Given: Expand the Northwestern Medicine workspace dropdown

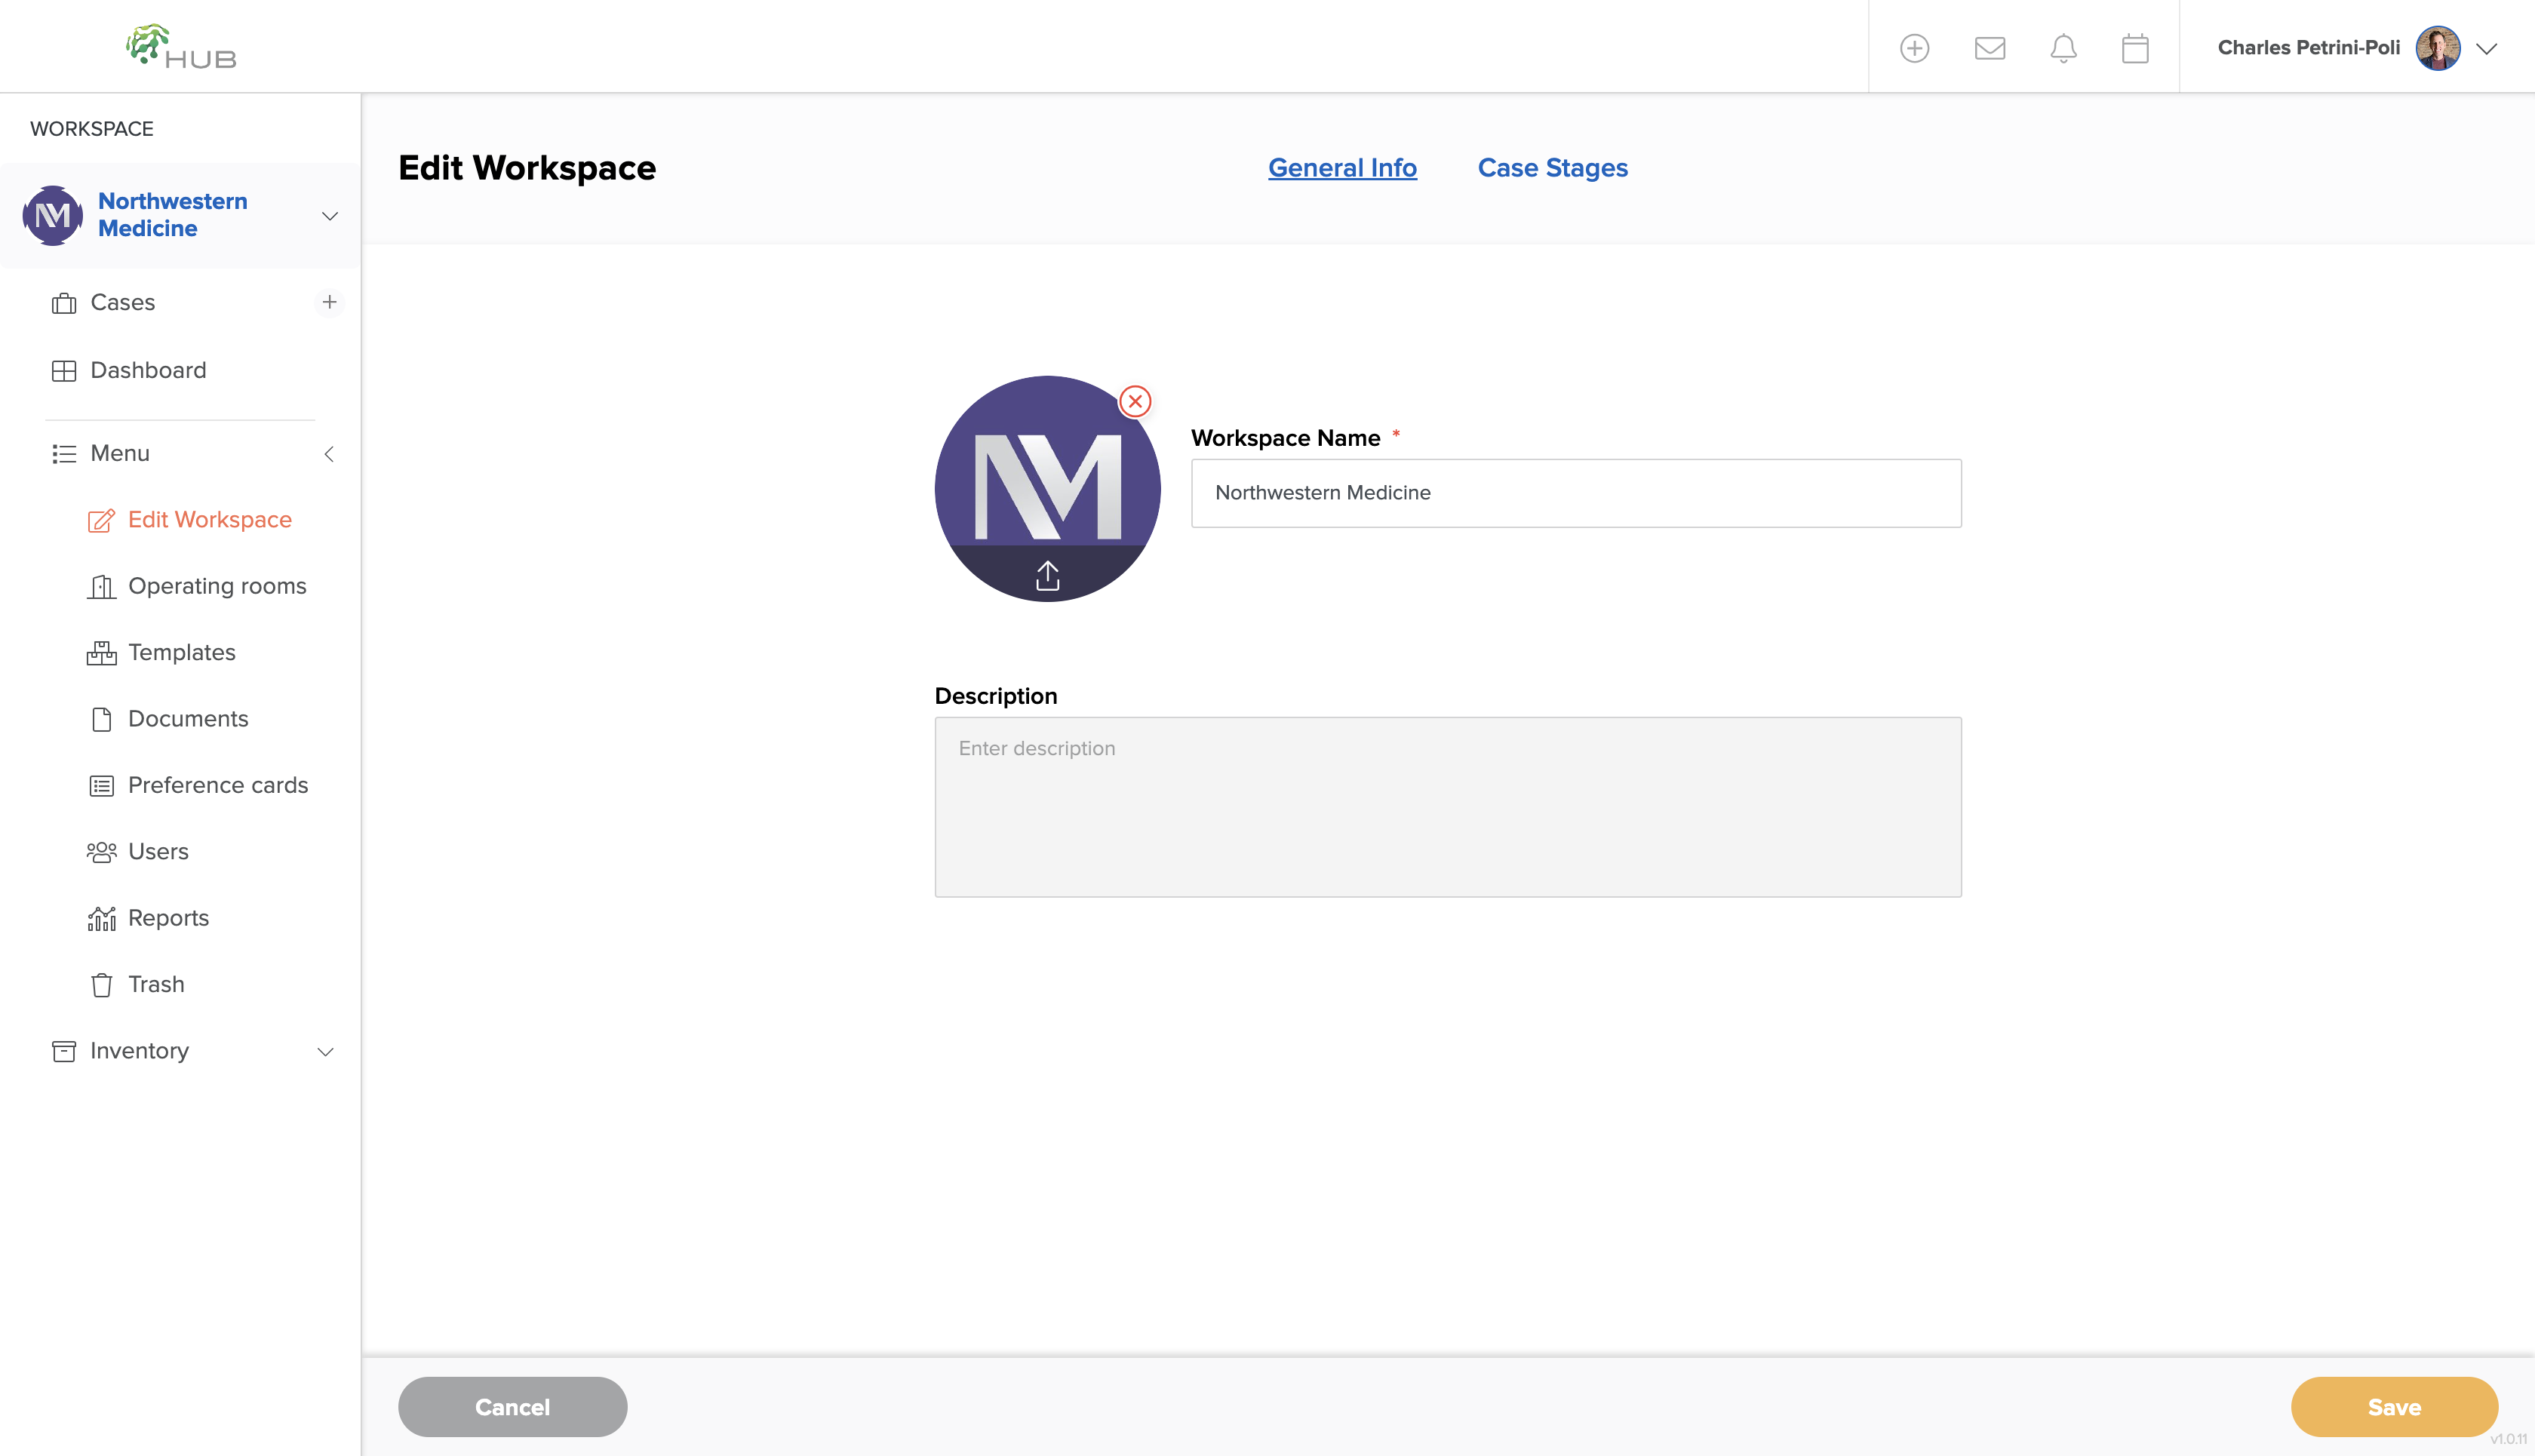Looking at the screenshot, I should [x=329, y=216].
